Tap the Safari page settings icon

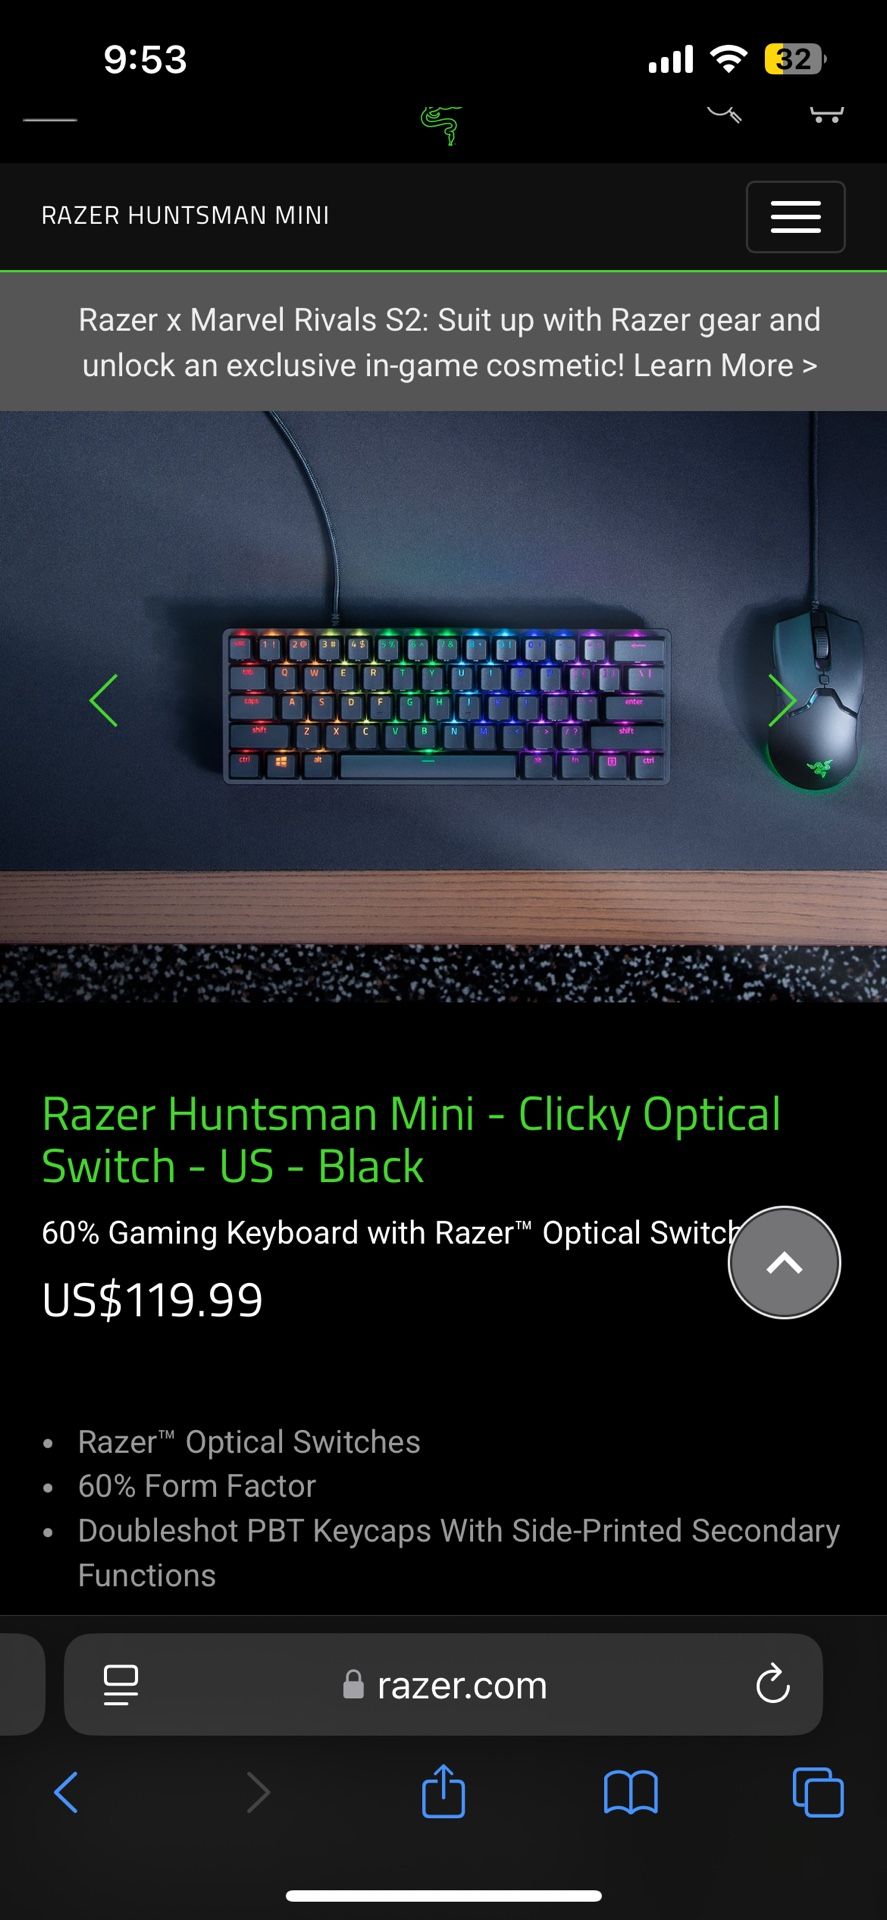click(x=121, y=1685)
